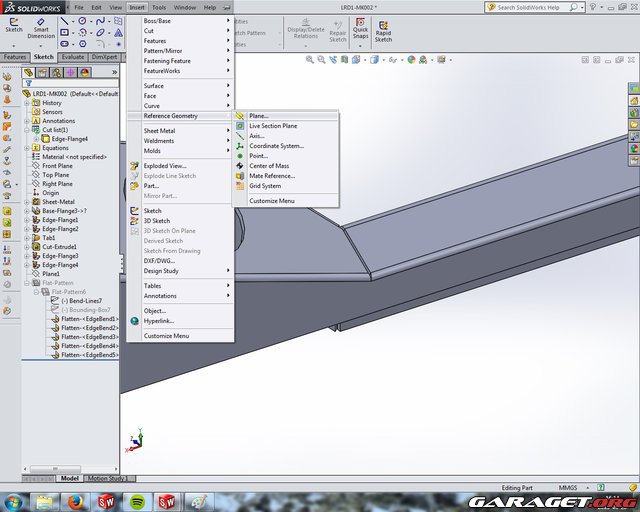Open the Sheet Metal submenu

(159, 131)
